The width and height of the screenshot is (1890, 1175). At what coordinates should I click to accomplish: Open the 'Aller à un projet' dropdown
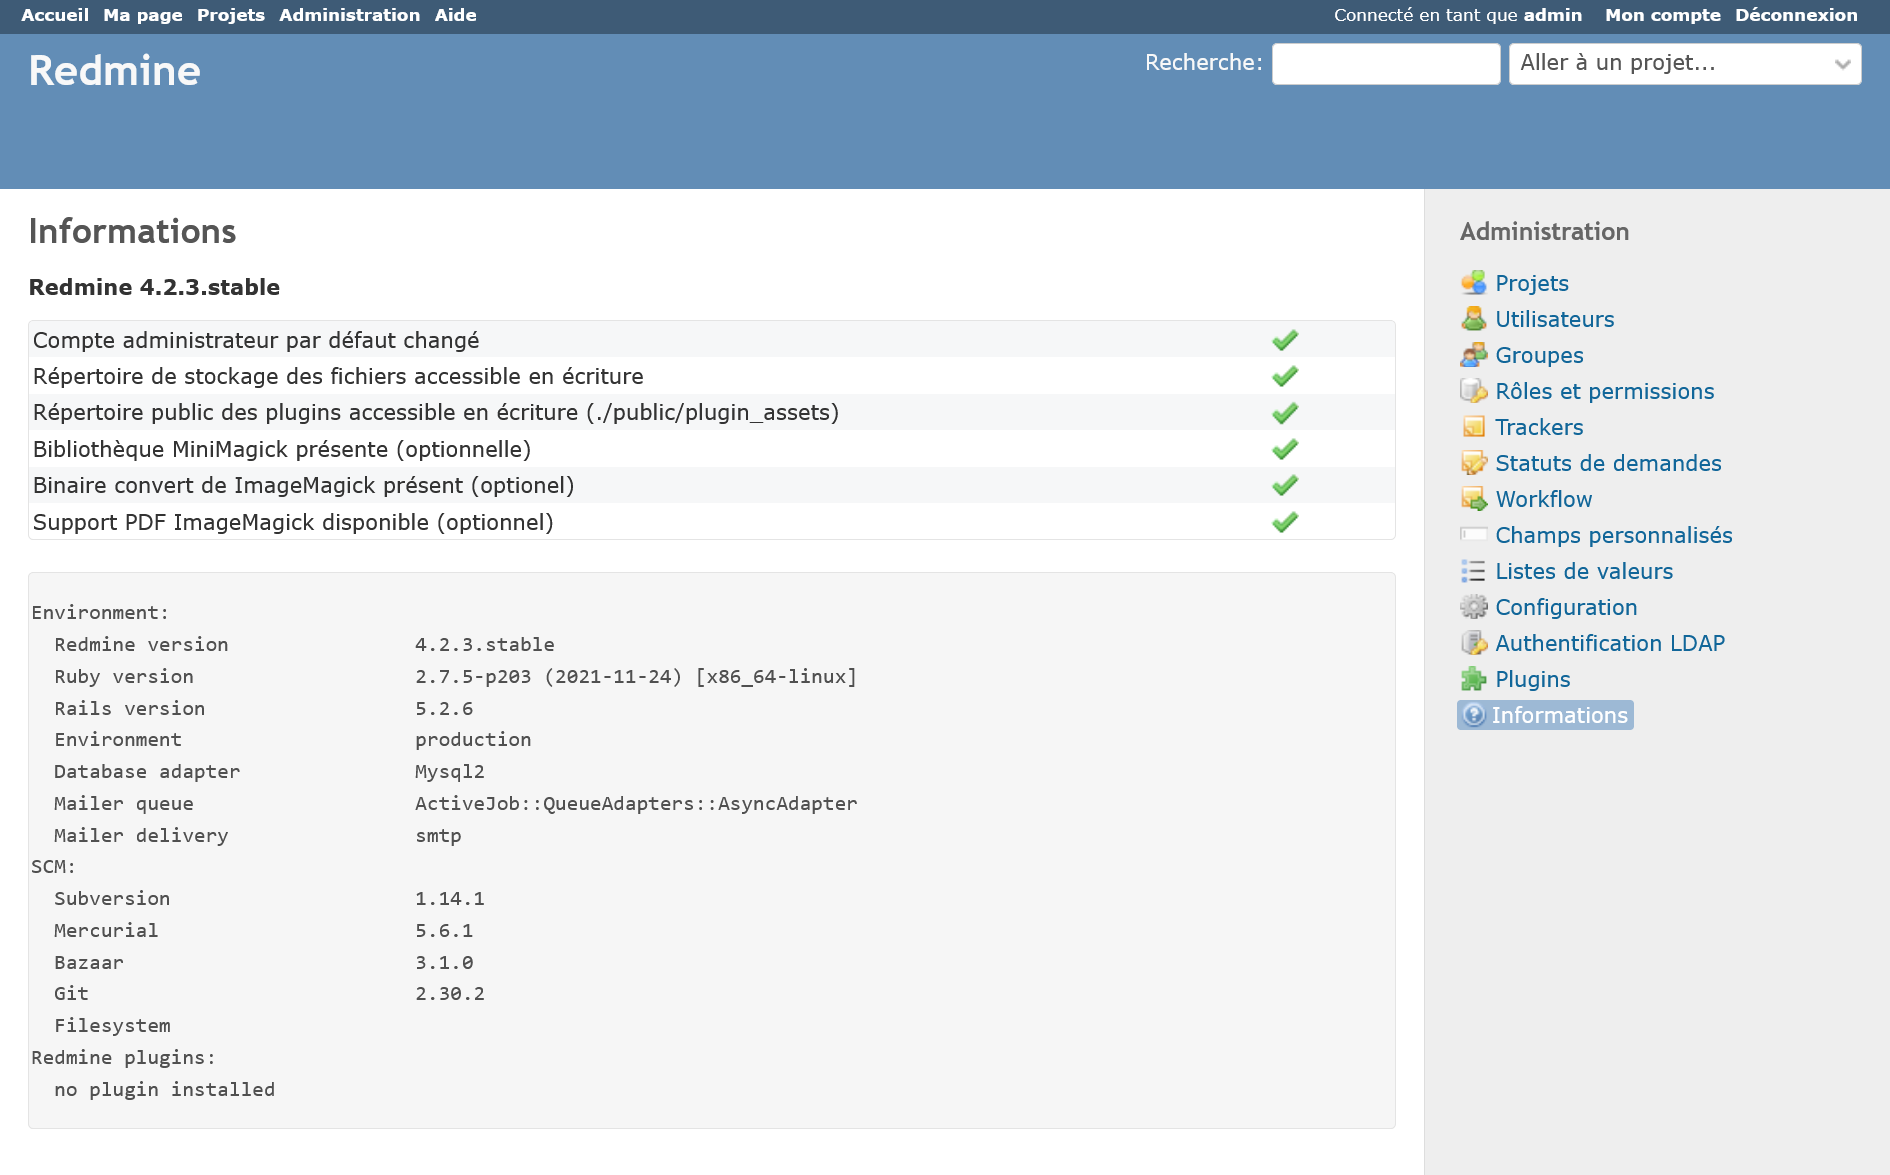point(1684,64)
